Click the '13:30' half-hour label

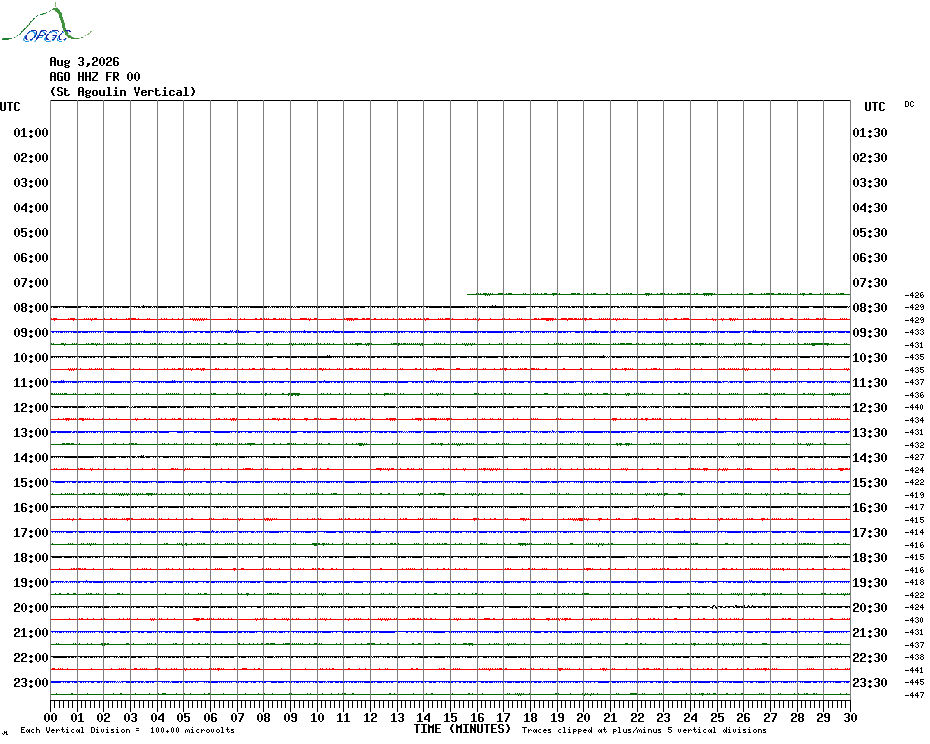click(870, 433)
